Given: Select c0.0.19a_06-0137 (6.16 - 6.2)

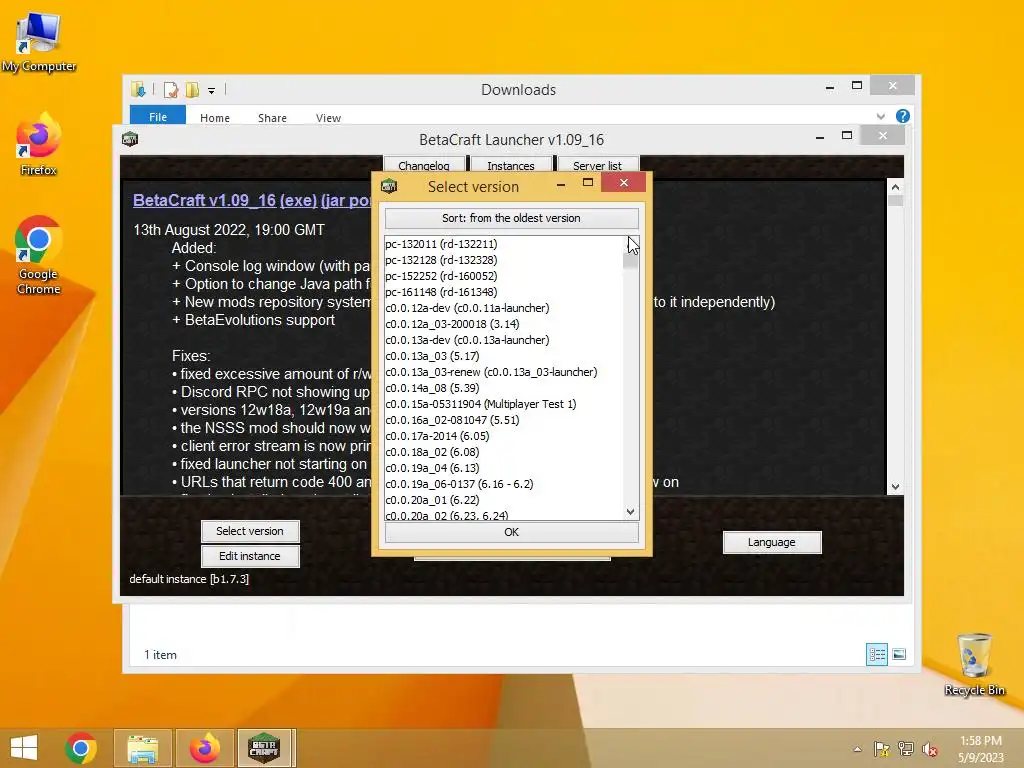Looking at the screenshot, I should tap(504, 484).
